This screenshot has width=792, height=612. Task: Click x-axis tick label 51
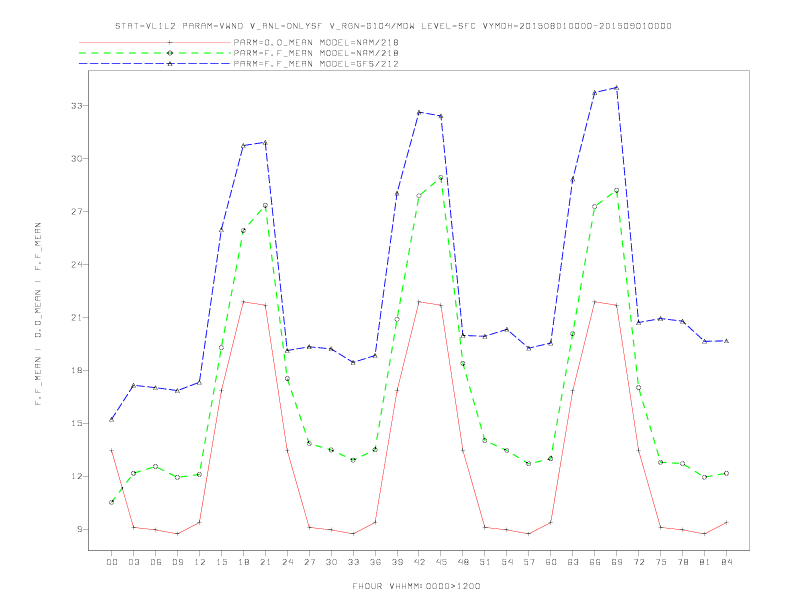click(x=485, y=562)
